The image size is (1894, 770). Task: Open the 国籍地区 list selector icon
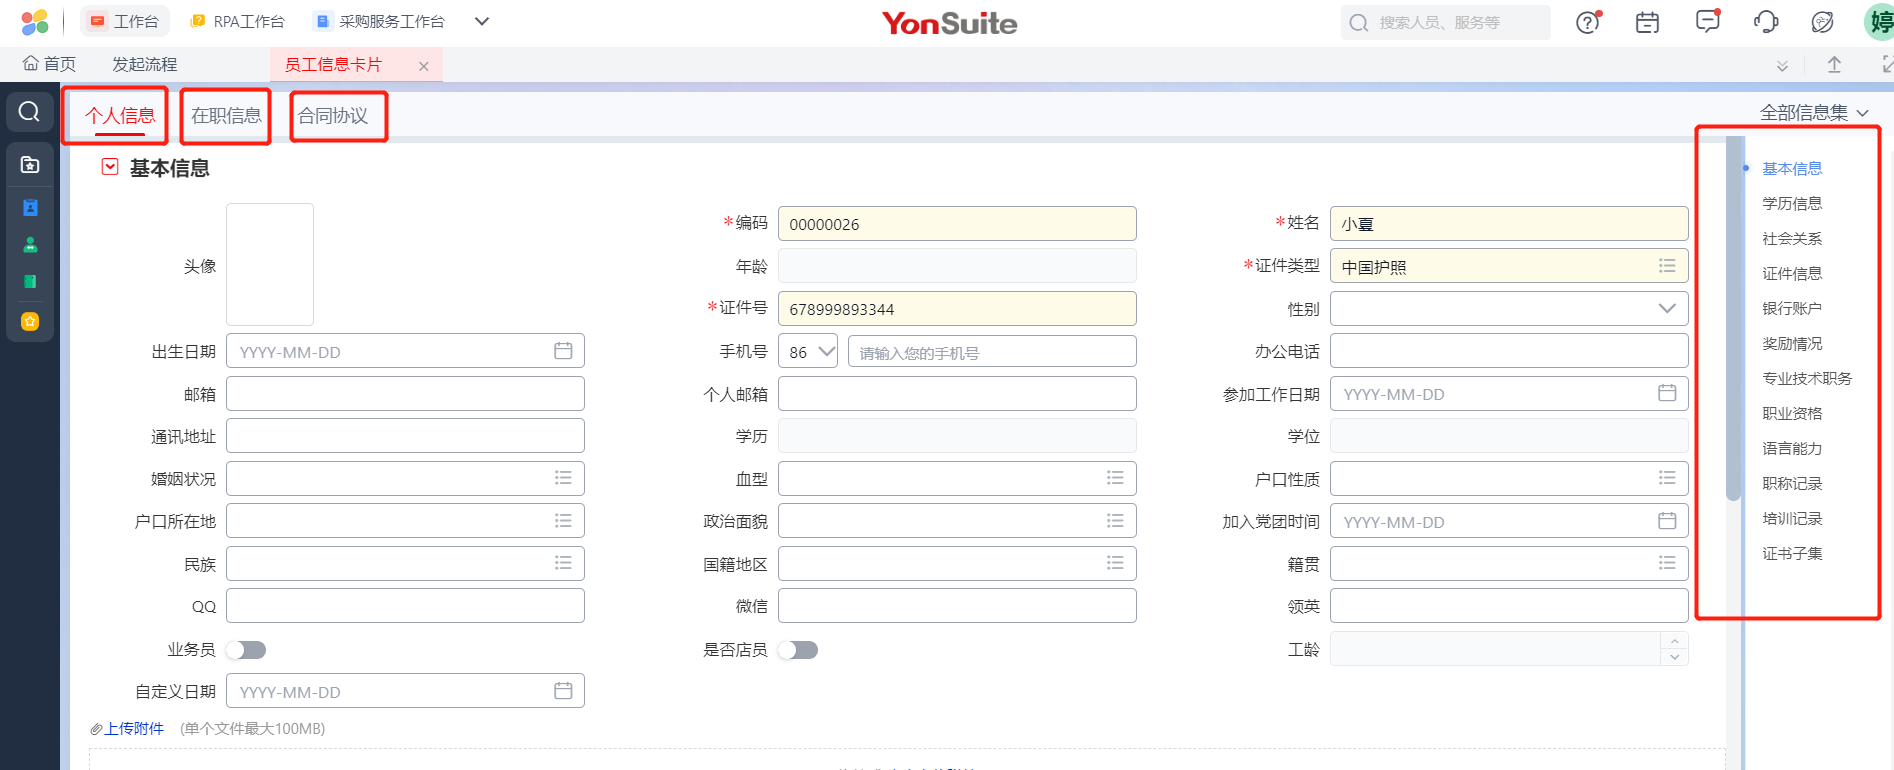pyautogui.click(x=1115, y=563)
